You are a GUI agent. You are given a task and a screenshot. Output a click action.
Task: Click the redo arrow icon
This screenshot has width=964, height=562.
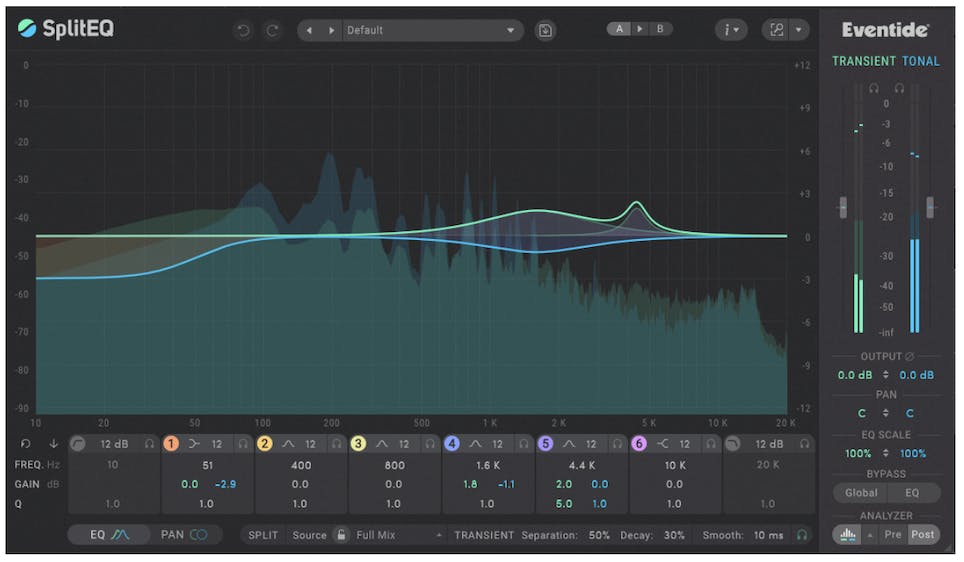[272, 30]
